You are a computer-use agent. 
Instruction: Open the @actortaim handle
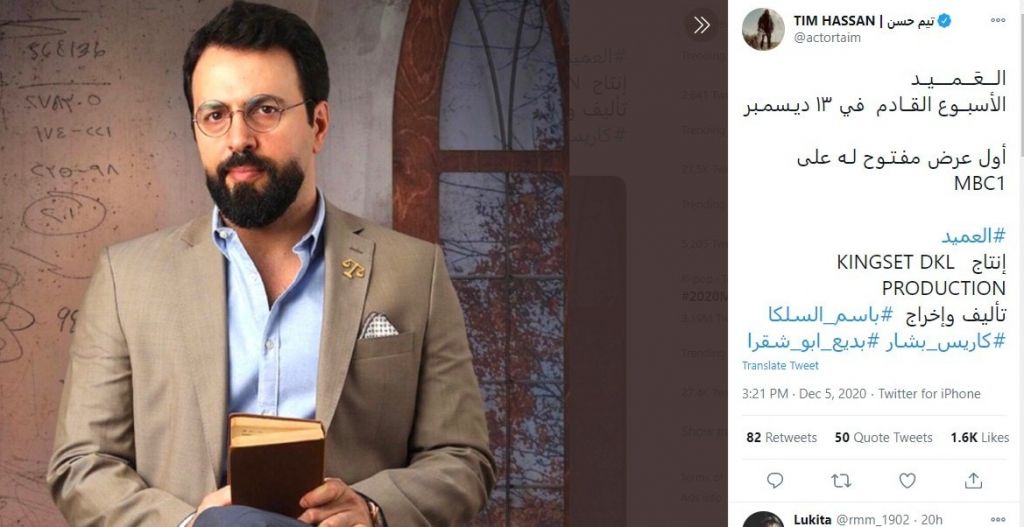(x=827, y=38)
